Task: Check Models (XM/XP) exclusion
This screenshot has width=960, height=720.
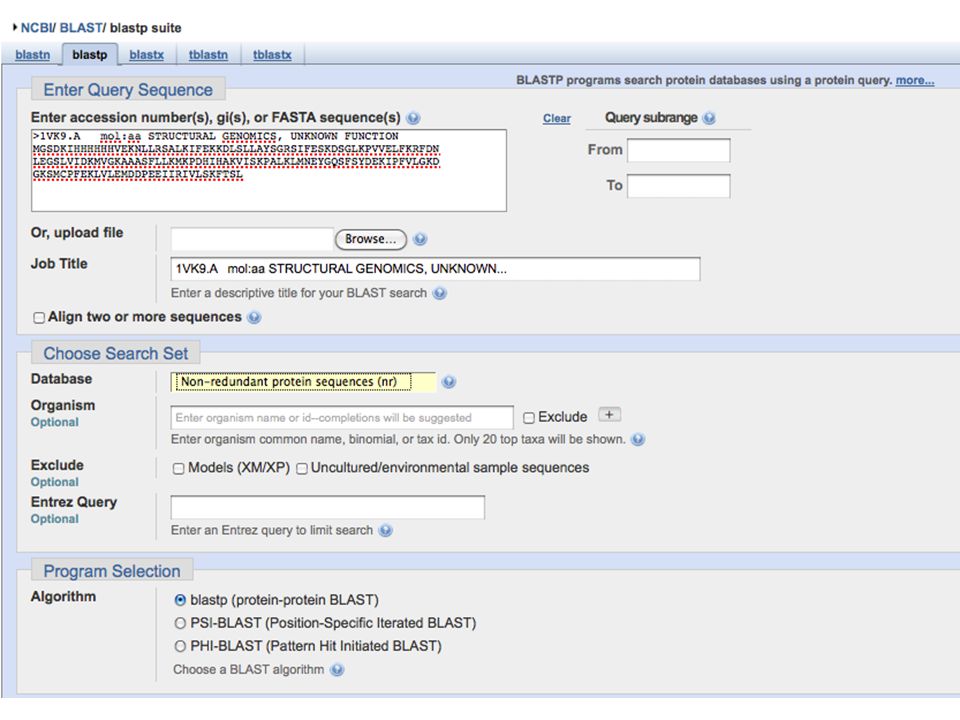Action: coord(178,469)
